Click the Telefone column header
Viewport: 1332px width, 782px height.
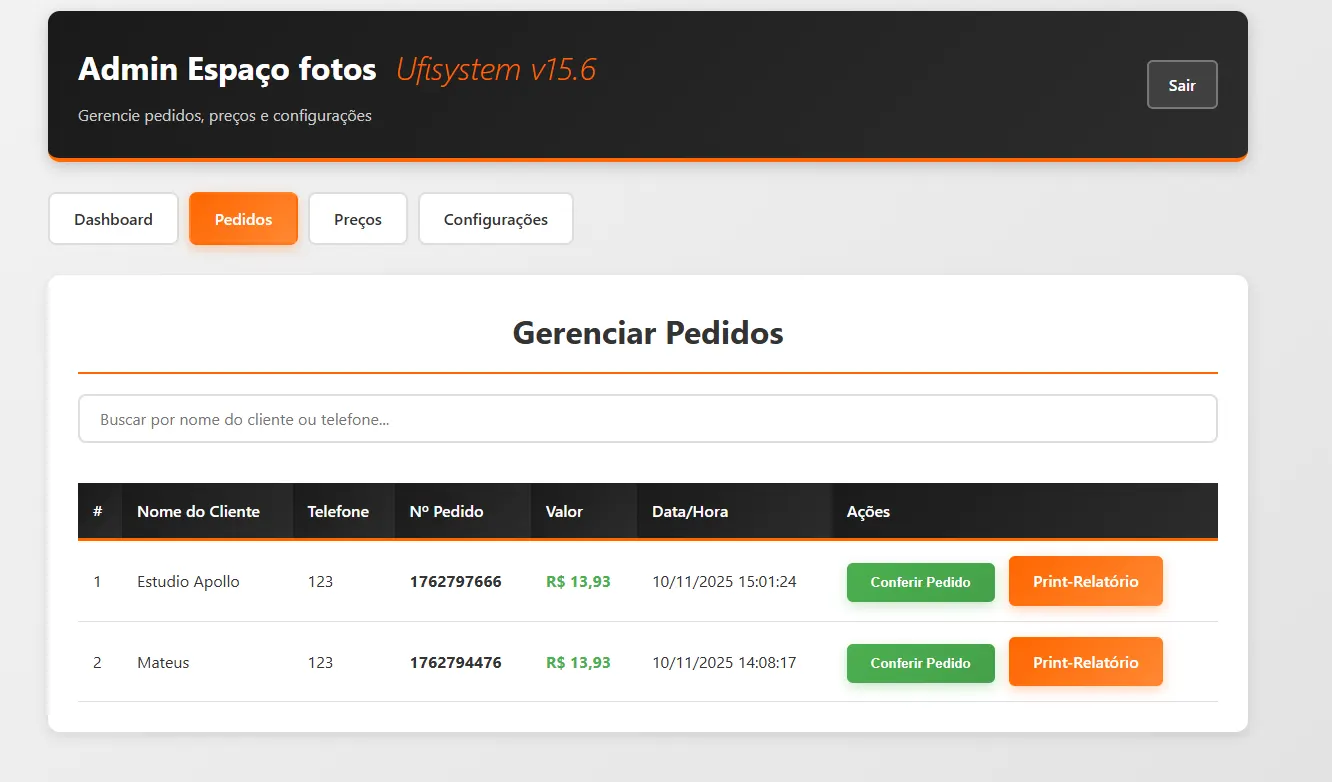338,512
